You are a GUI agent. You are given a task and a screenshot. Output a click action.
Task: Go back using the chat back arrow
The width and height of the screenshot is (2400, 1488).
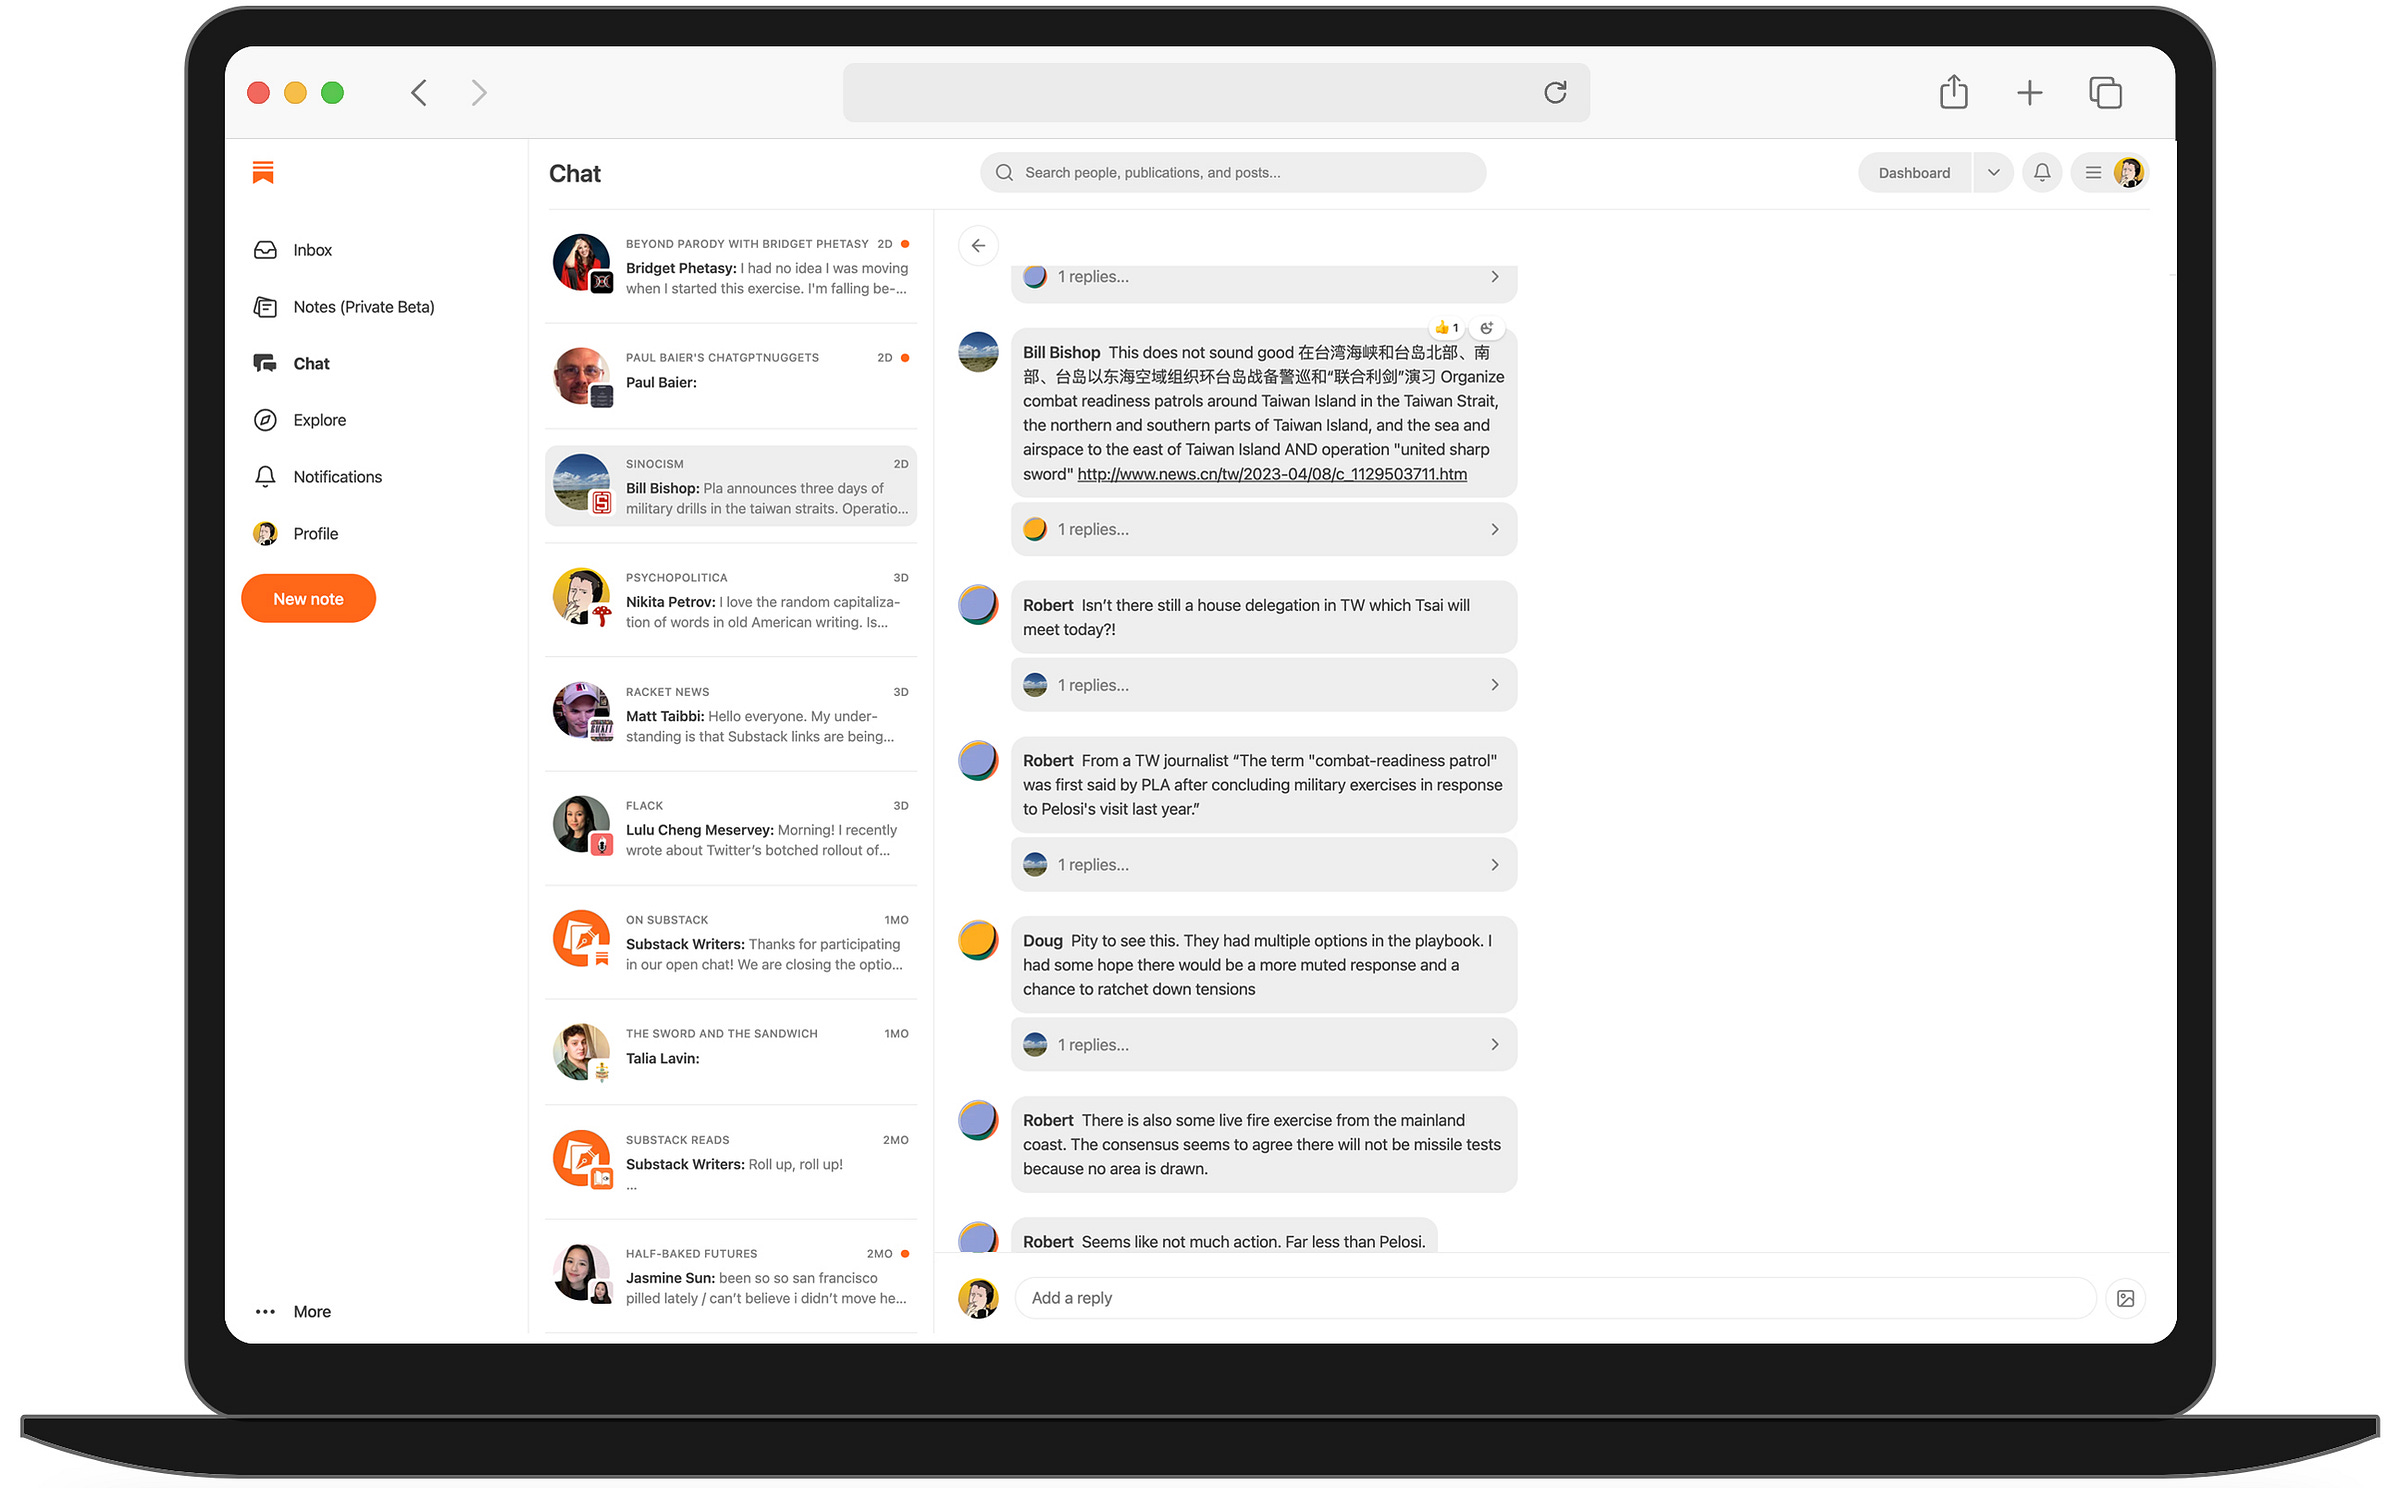pos(978,246)
